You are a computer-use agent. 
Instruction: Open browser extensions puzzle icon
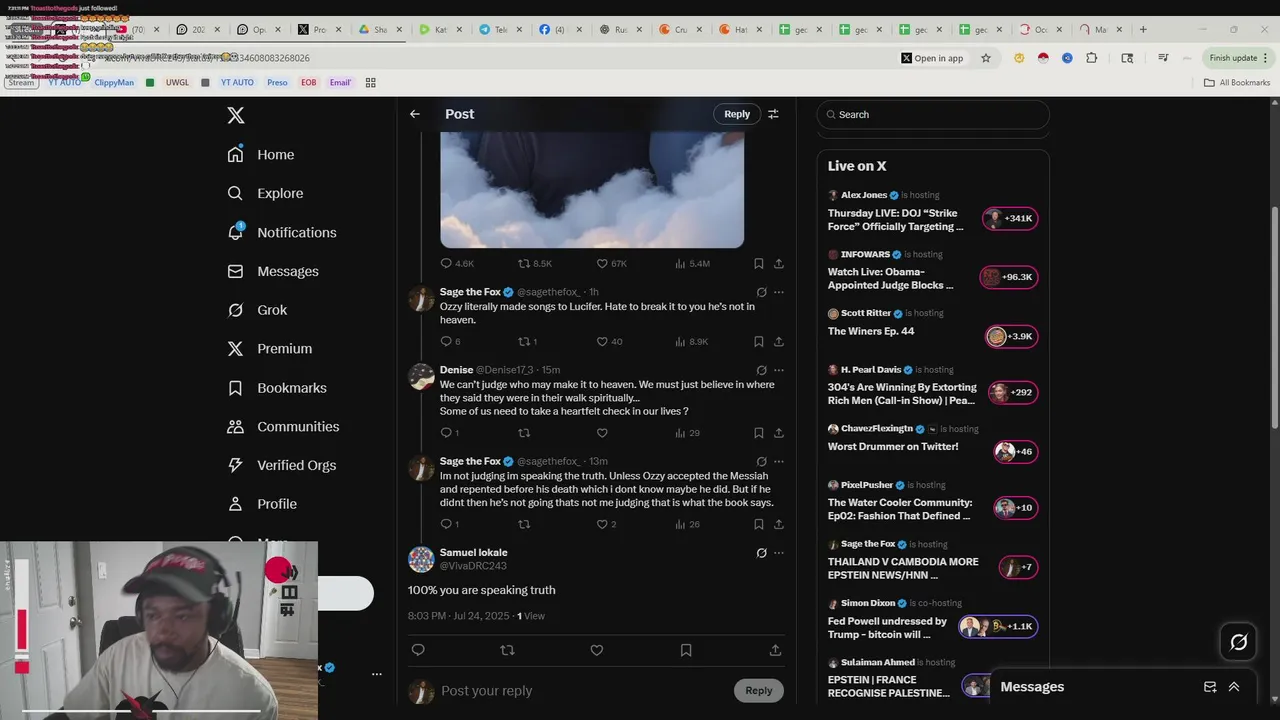click(1092, 58)
